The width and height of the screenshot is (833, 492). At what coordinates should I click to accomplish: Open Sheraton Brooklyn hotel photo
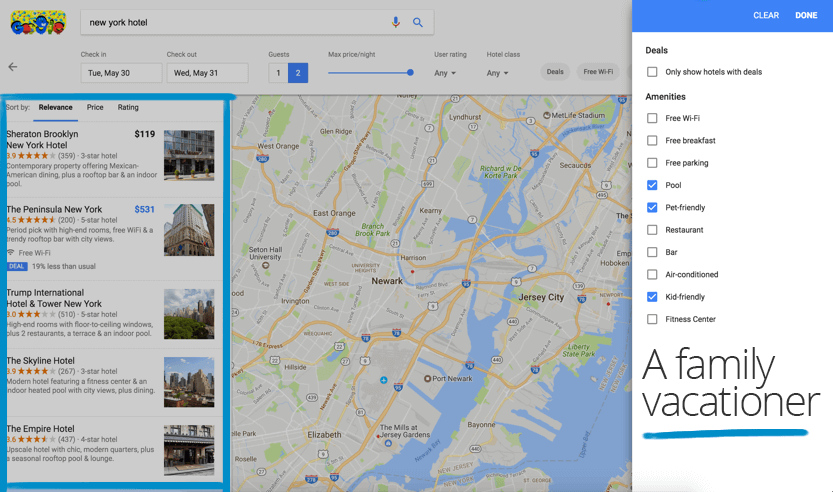pos(189,155)
